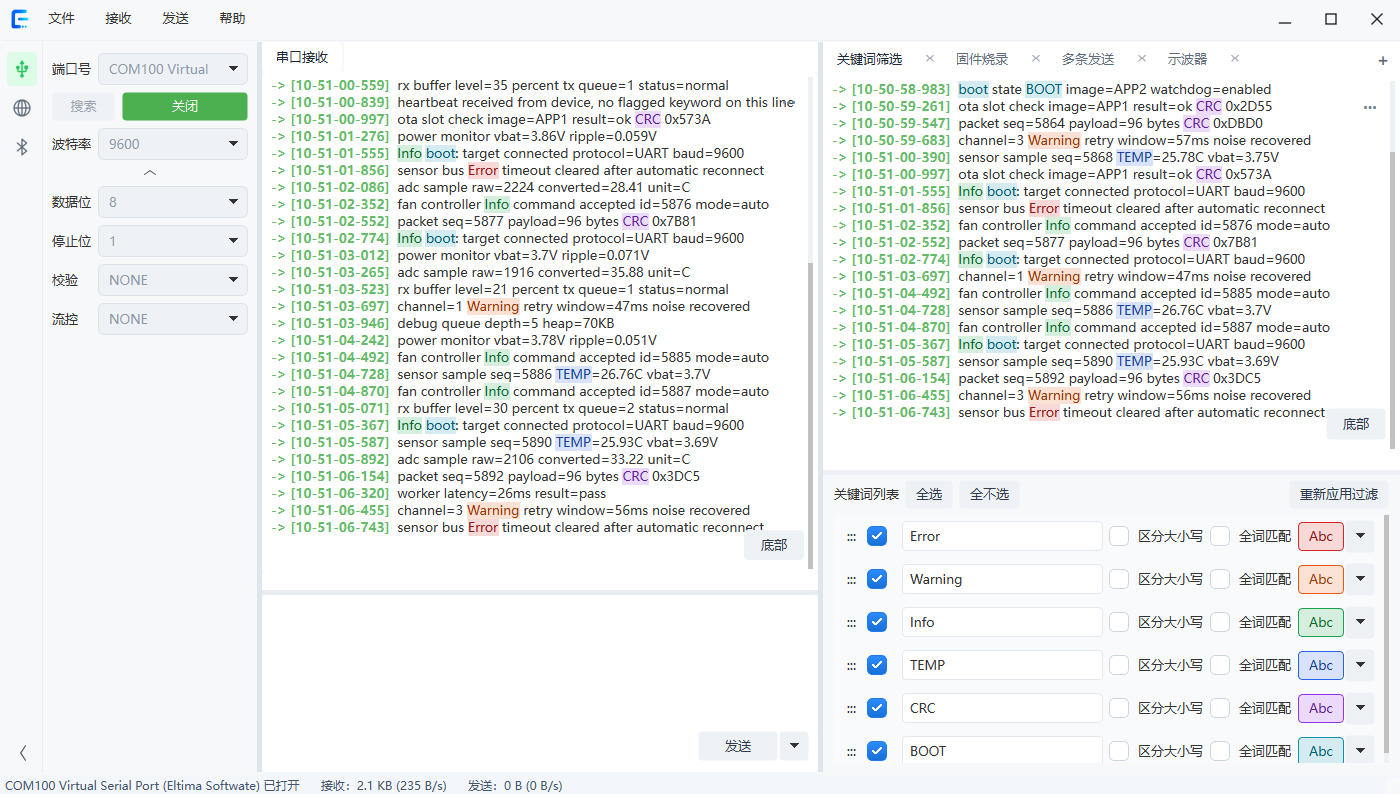Check 全词匹配 on the Info row

click(1220, 622)
